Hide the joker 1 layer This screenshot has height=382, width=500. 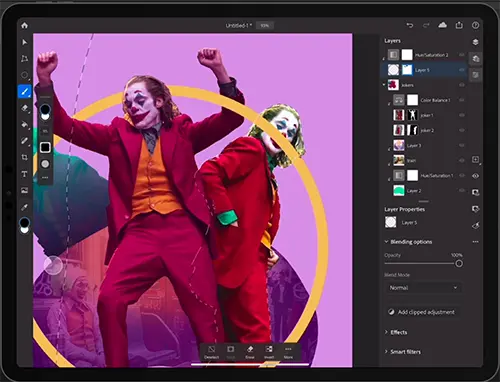[462, 115]
